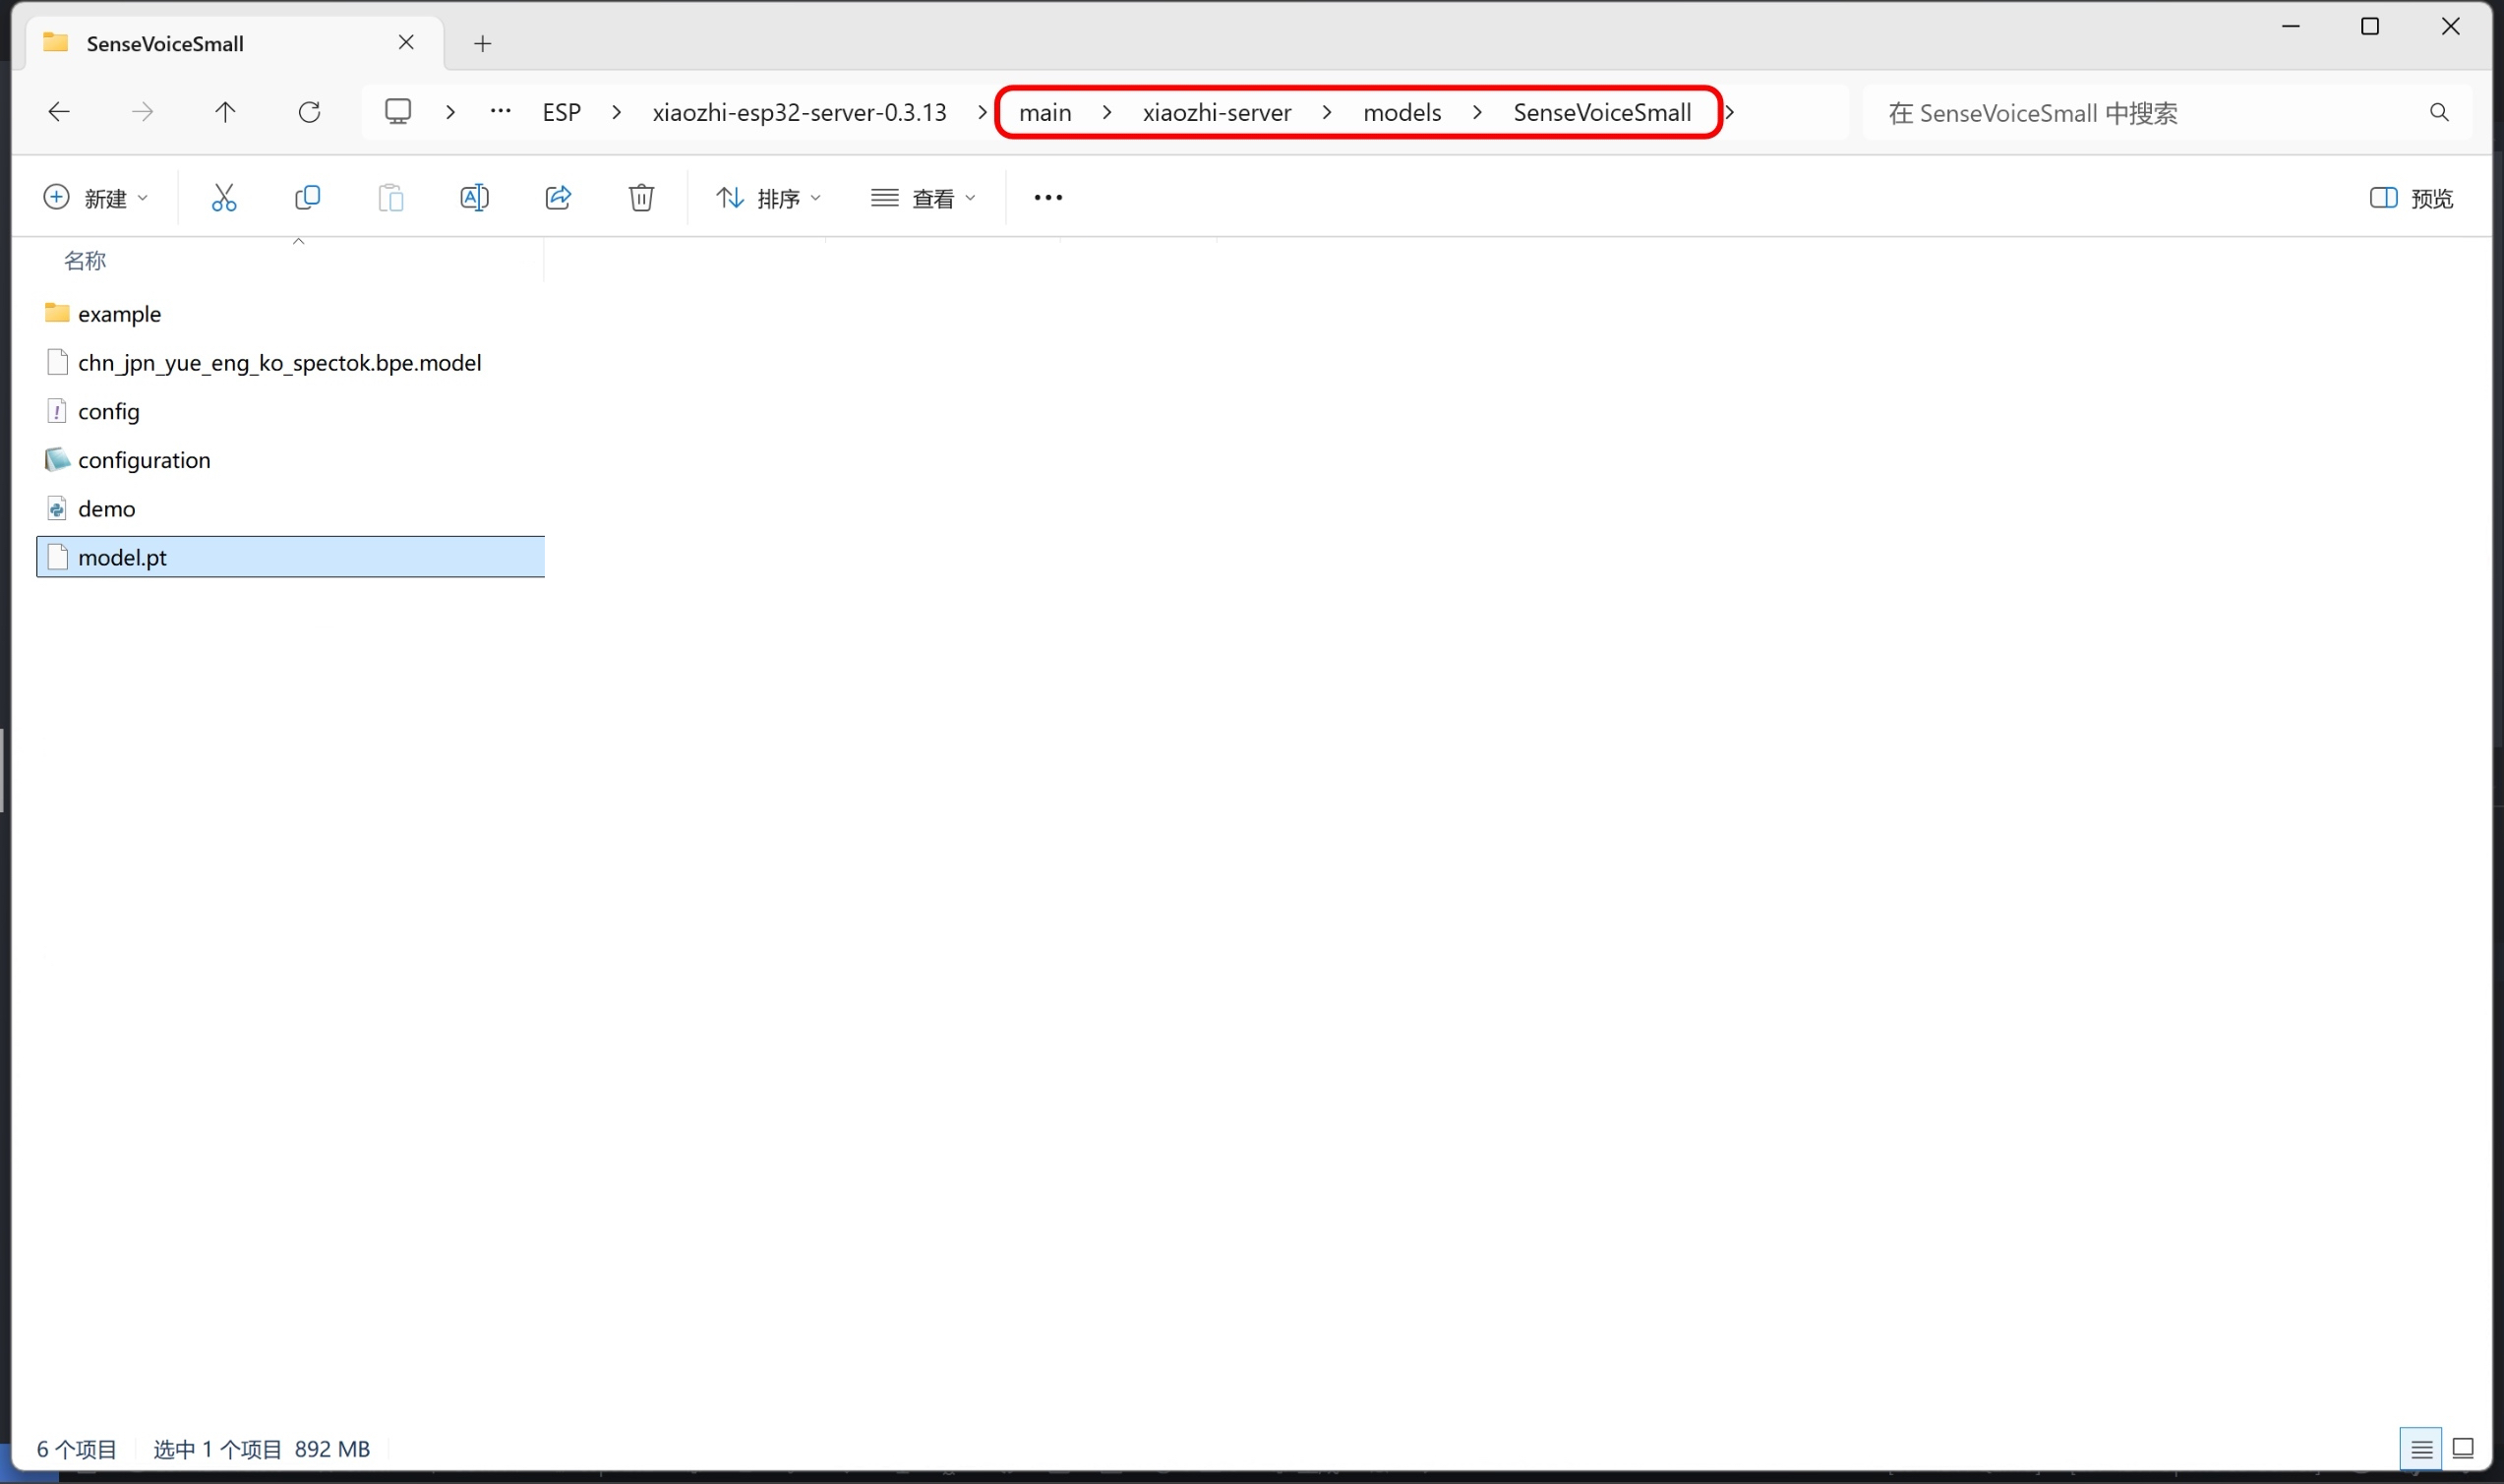
Task: Open the 查看 (View) dropdown
Action: coord(923,198)
